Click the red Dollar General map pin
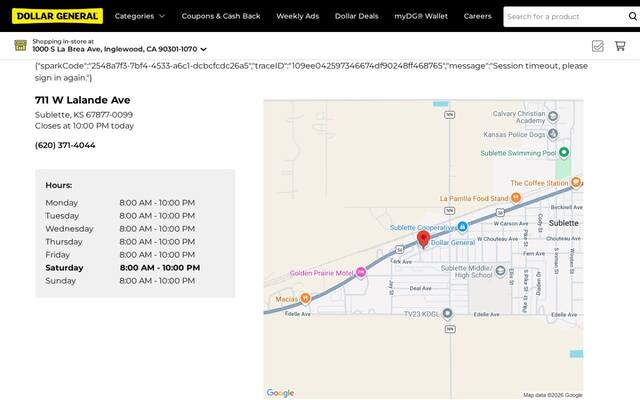This screenshot has width=640, height=400. (423, 239)
